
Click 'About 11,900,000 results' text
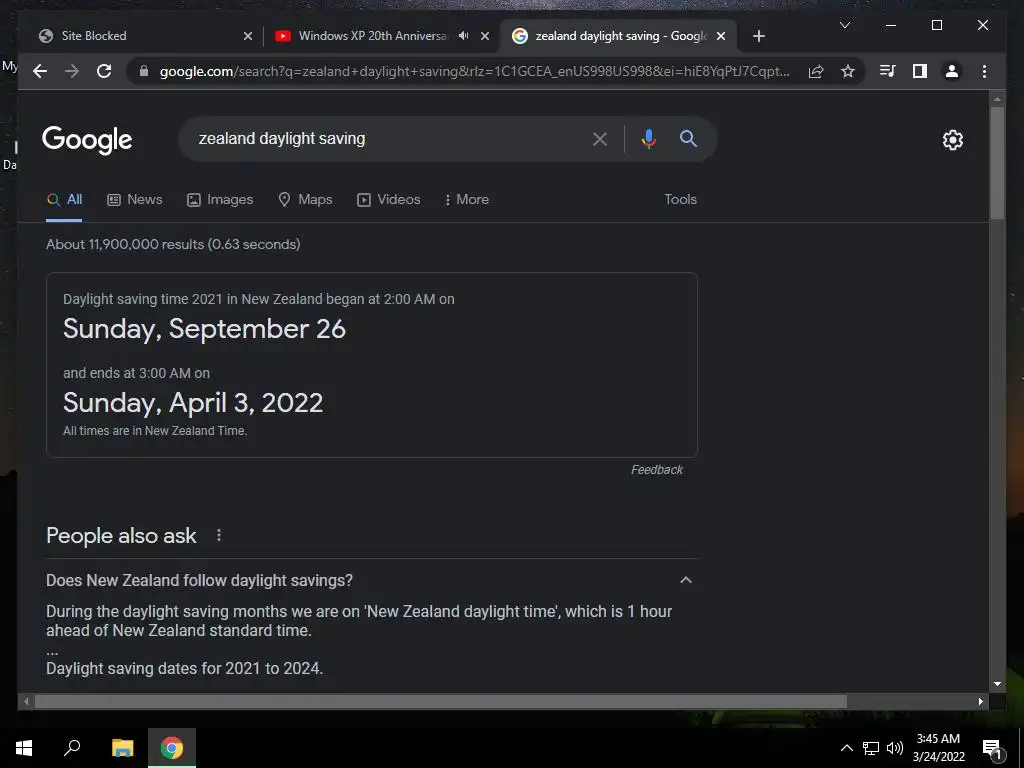(125, 244)
